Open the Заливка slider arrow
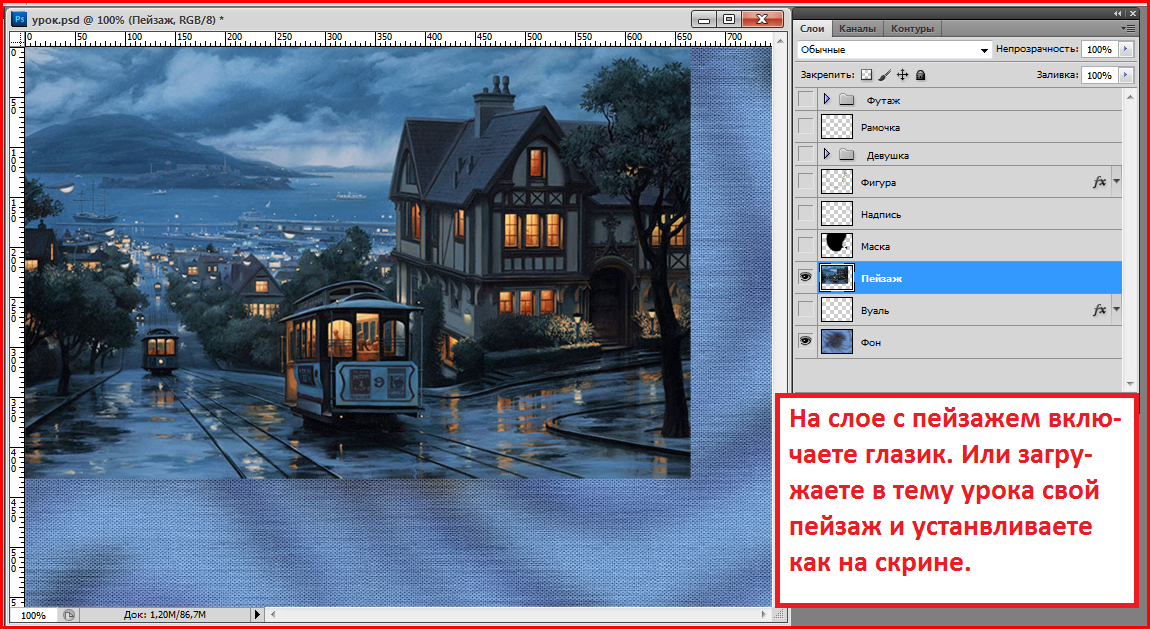The height and width of the screenshot is (629, 1150). point(1127,75)
